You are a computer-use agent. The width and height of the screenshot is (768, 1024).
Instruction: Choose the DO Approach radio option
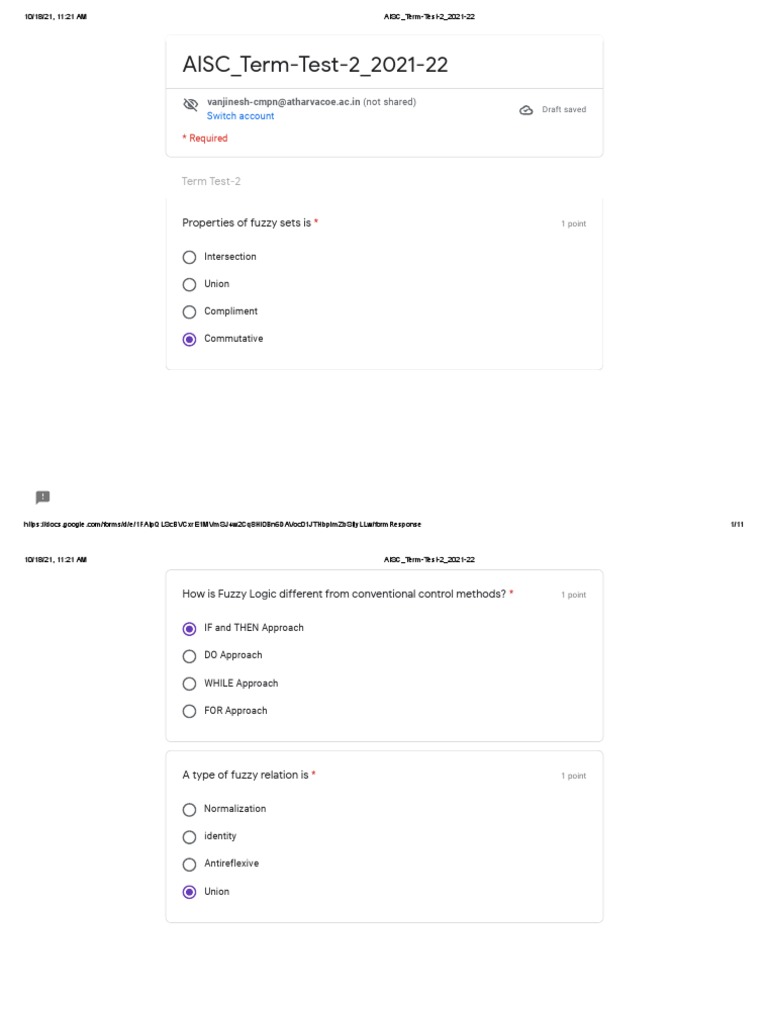[189, 656]
